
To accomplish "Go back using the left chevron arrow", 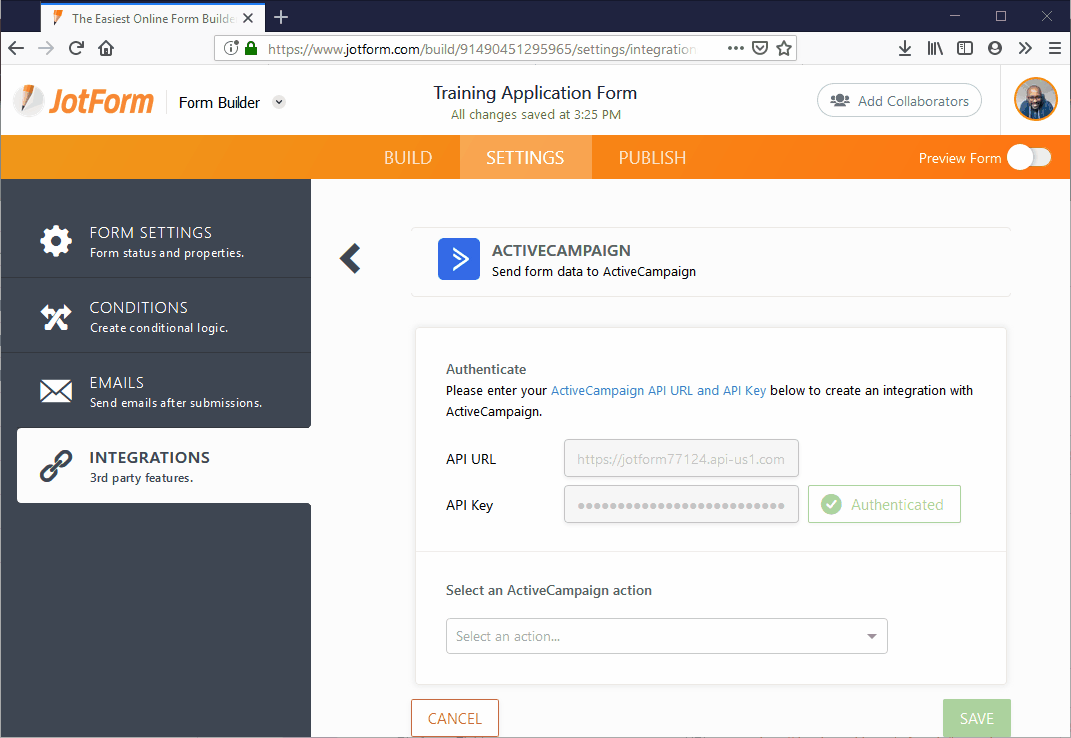I will coord(350,258).
